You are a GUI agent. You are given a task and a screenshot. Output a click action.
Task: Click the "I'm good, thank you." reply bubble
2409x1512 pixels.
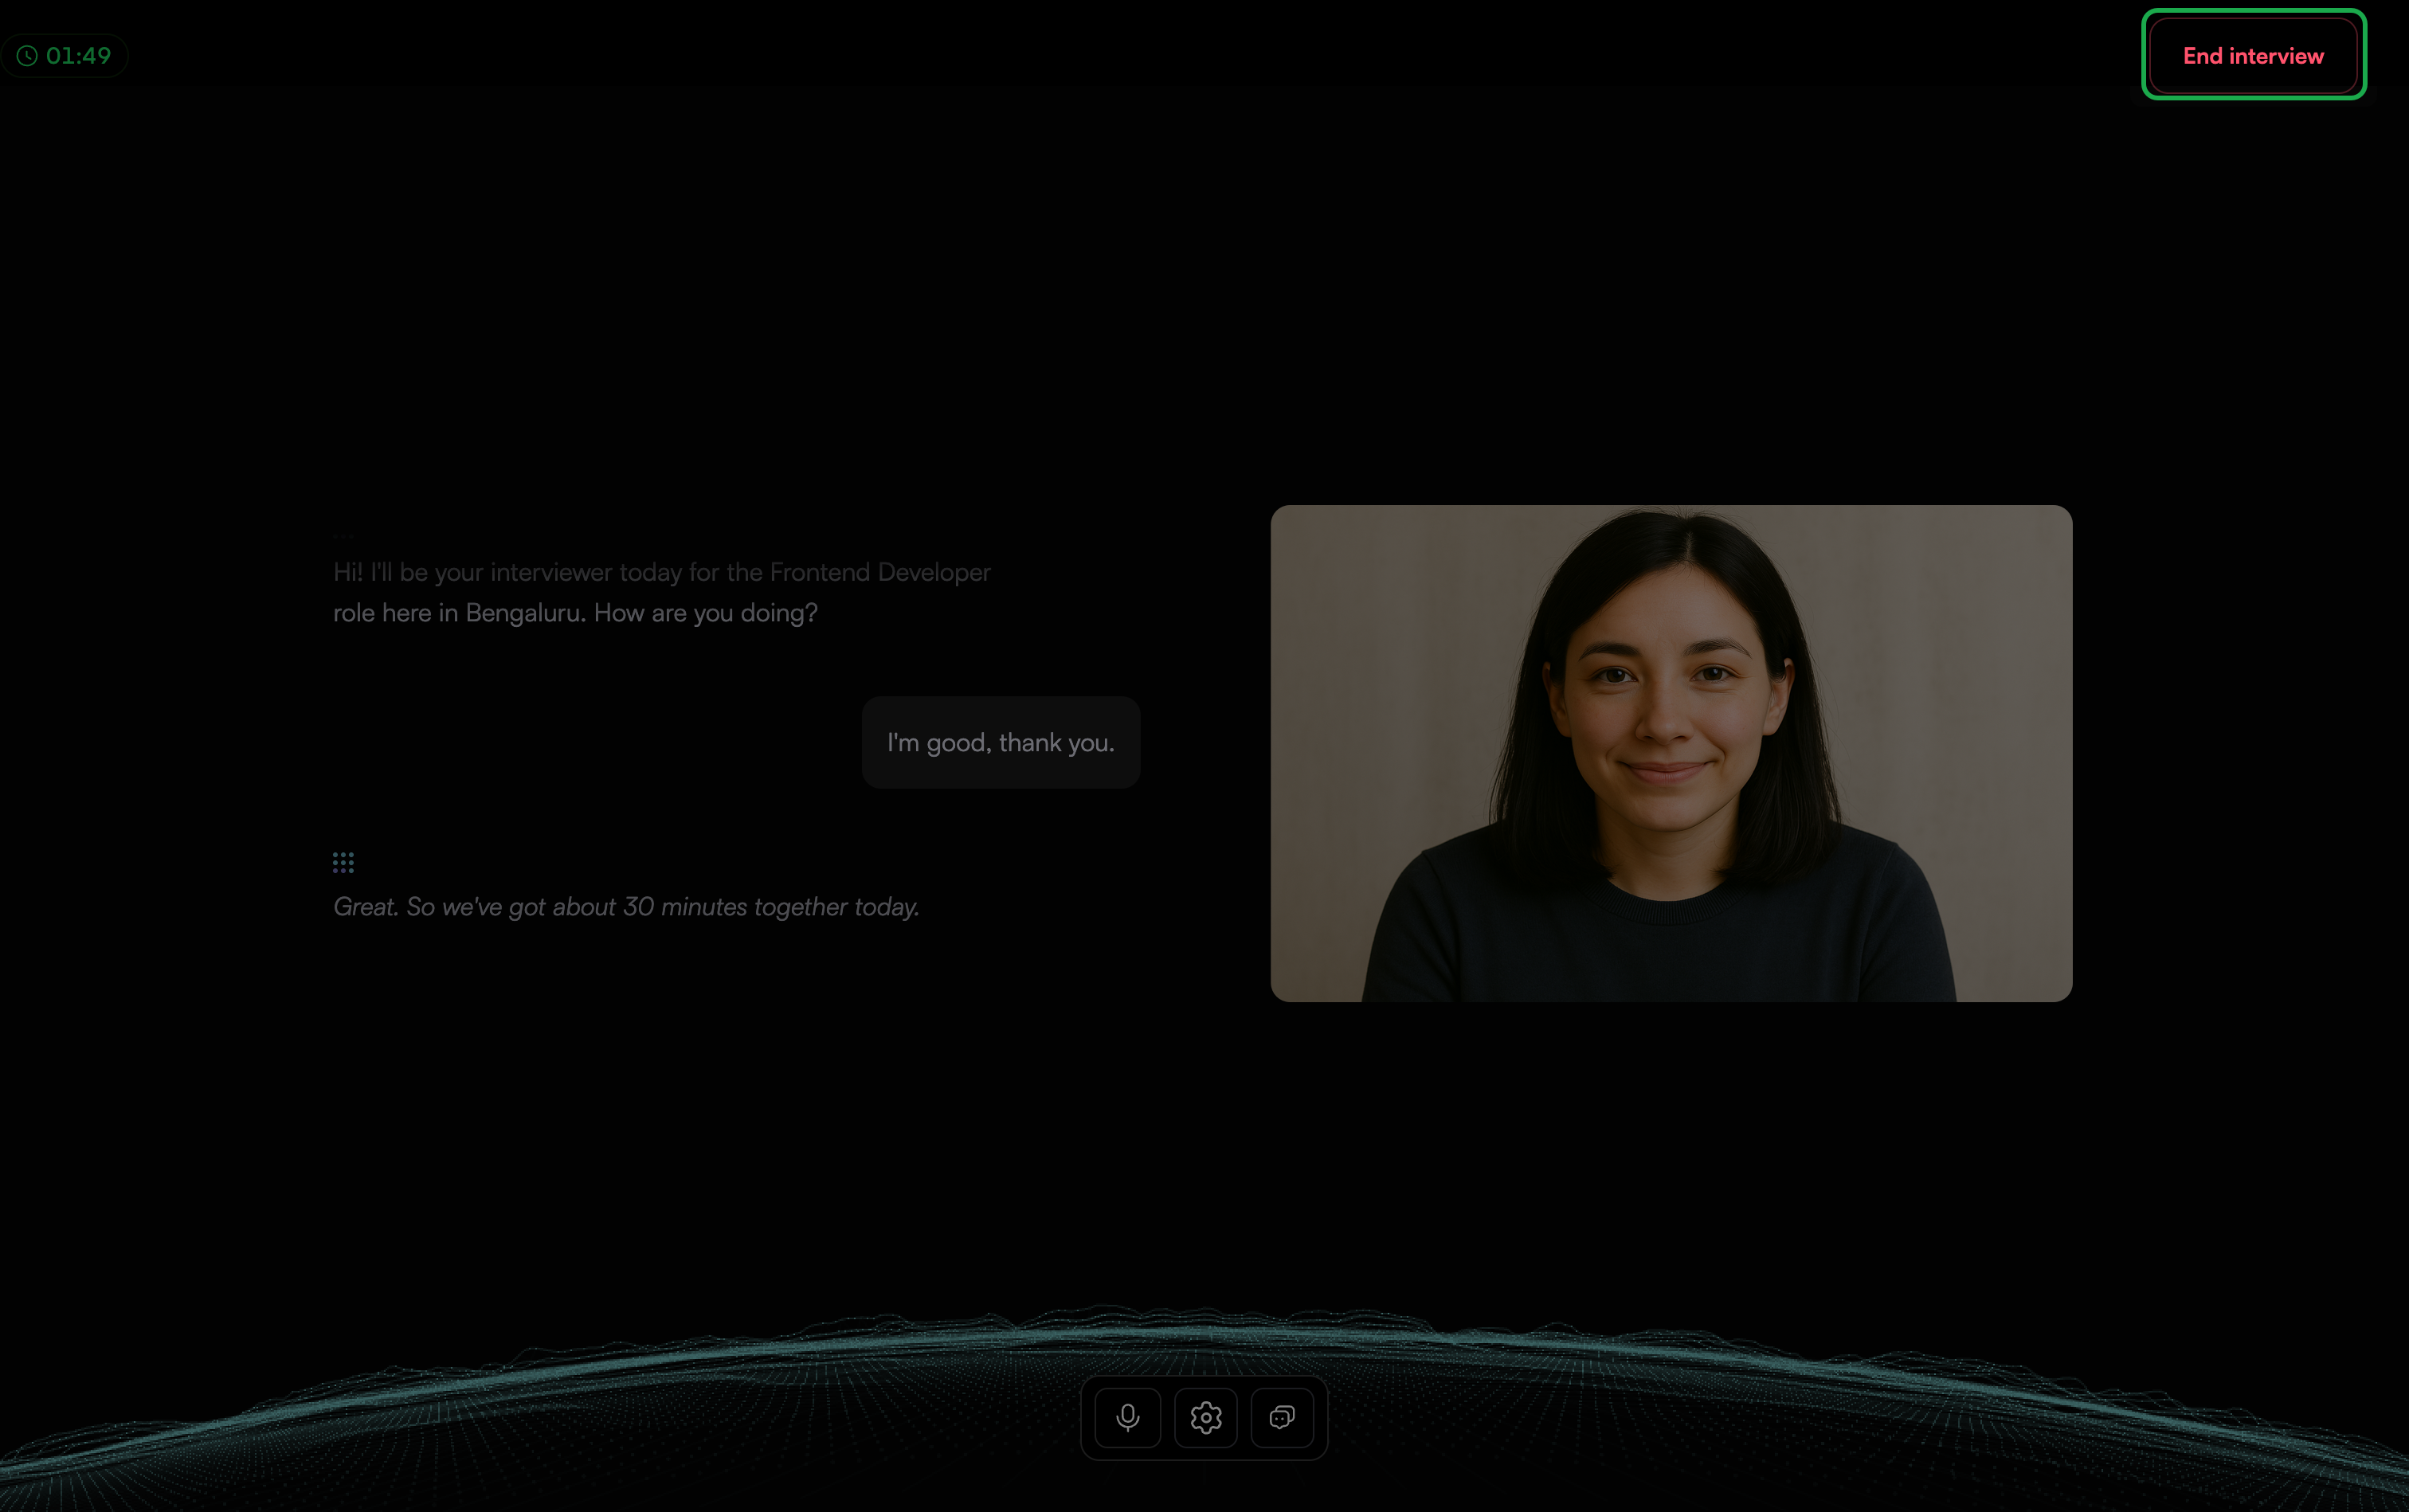click(x=1001, y=742)
